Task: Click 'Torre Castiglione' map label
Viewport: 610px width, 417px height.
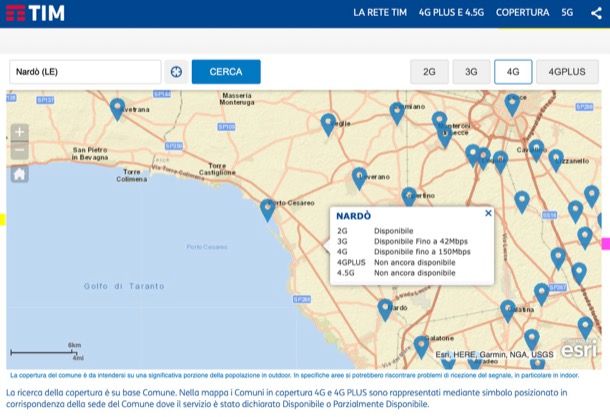Action: pos(217,169)
